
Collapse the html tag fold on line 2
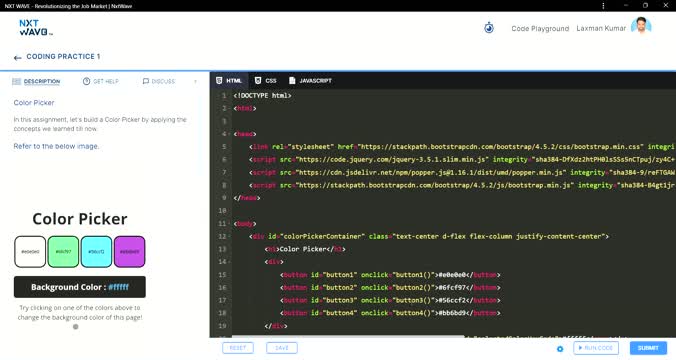coord(229,109)
